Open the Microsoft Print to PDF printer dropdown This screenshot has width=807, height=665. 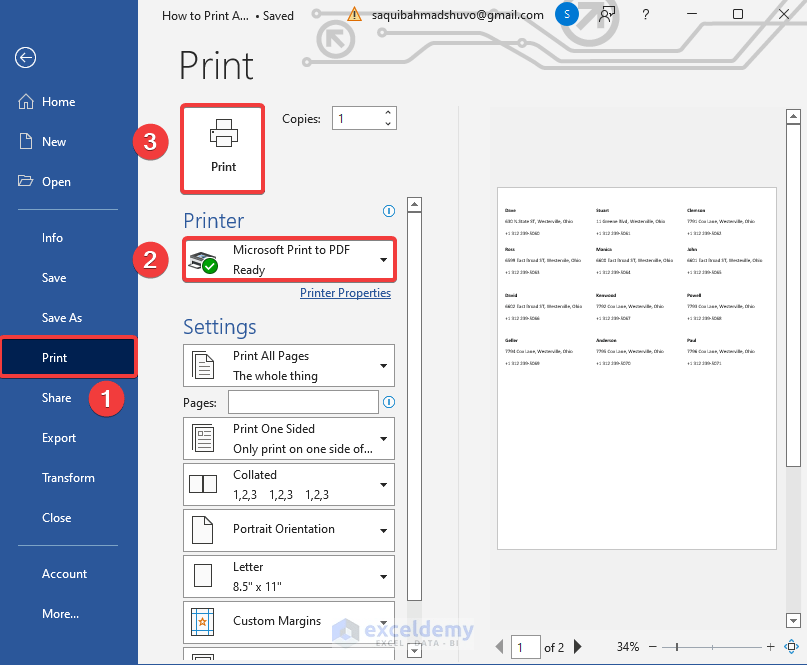click(289, 260)
